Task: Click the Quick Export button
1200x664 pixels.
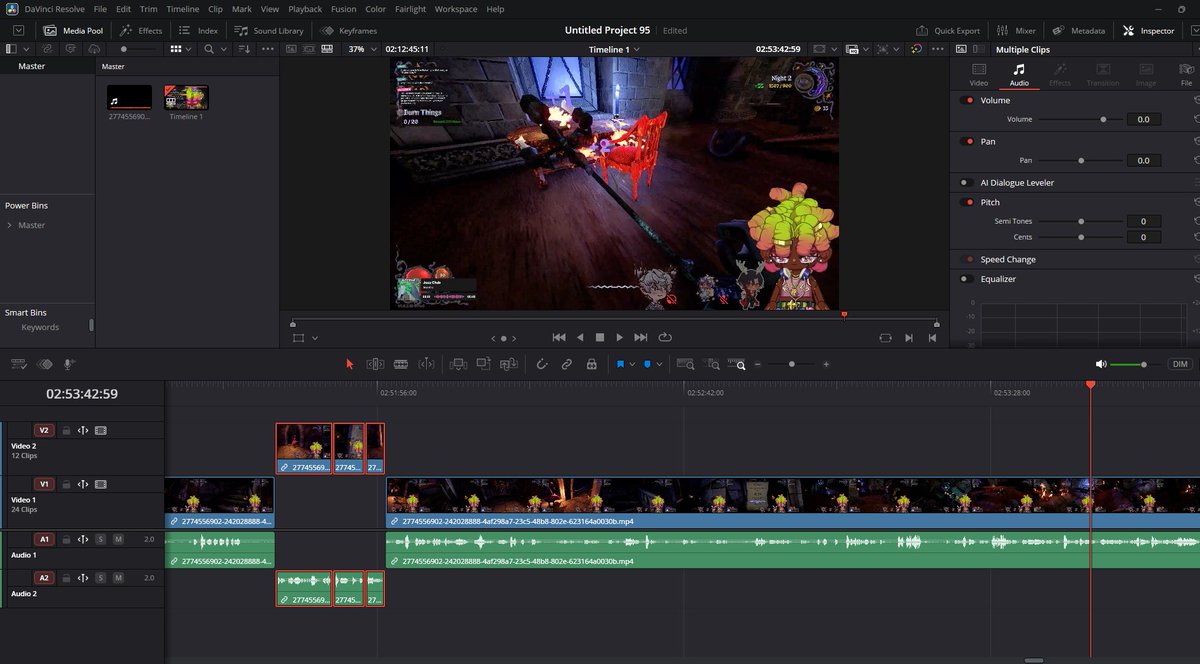Action: click(948, 30)
